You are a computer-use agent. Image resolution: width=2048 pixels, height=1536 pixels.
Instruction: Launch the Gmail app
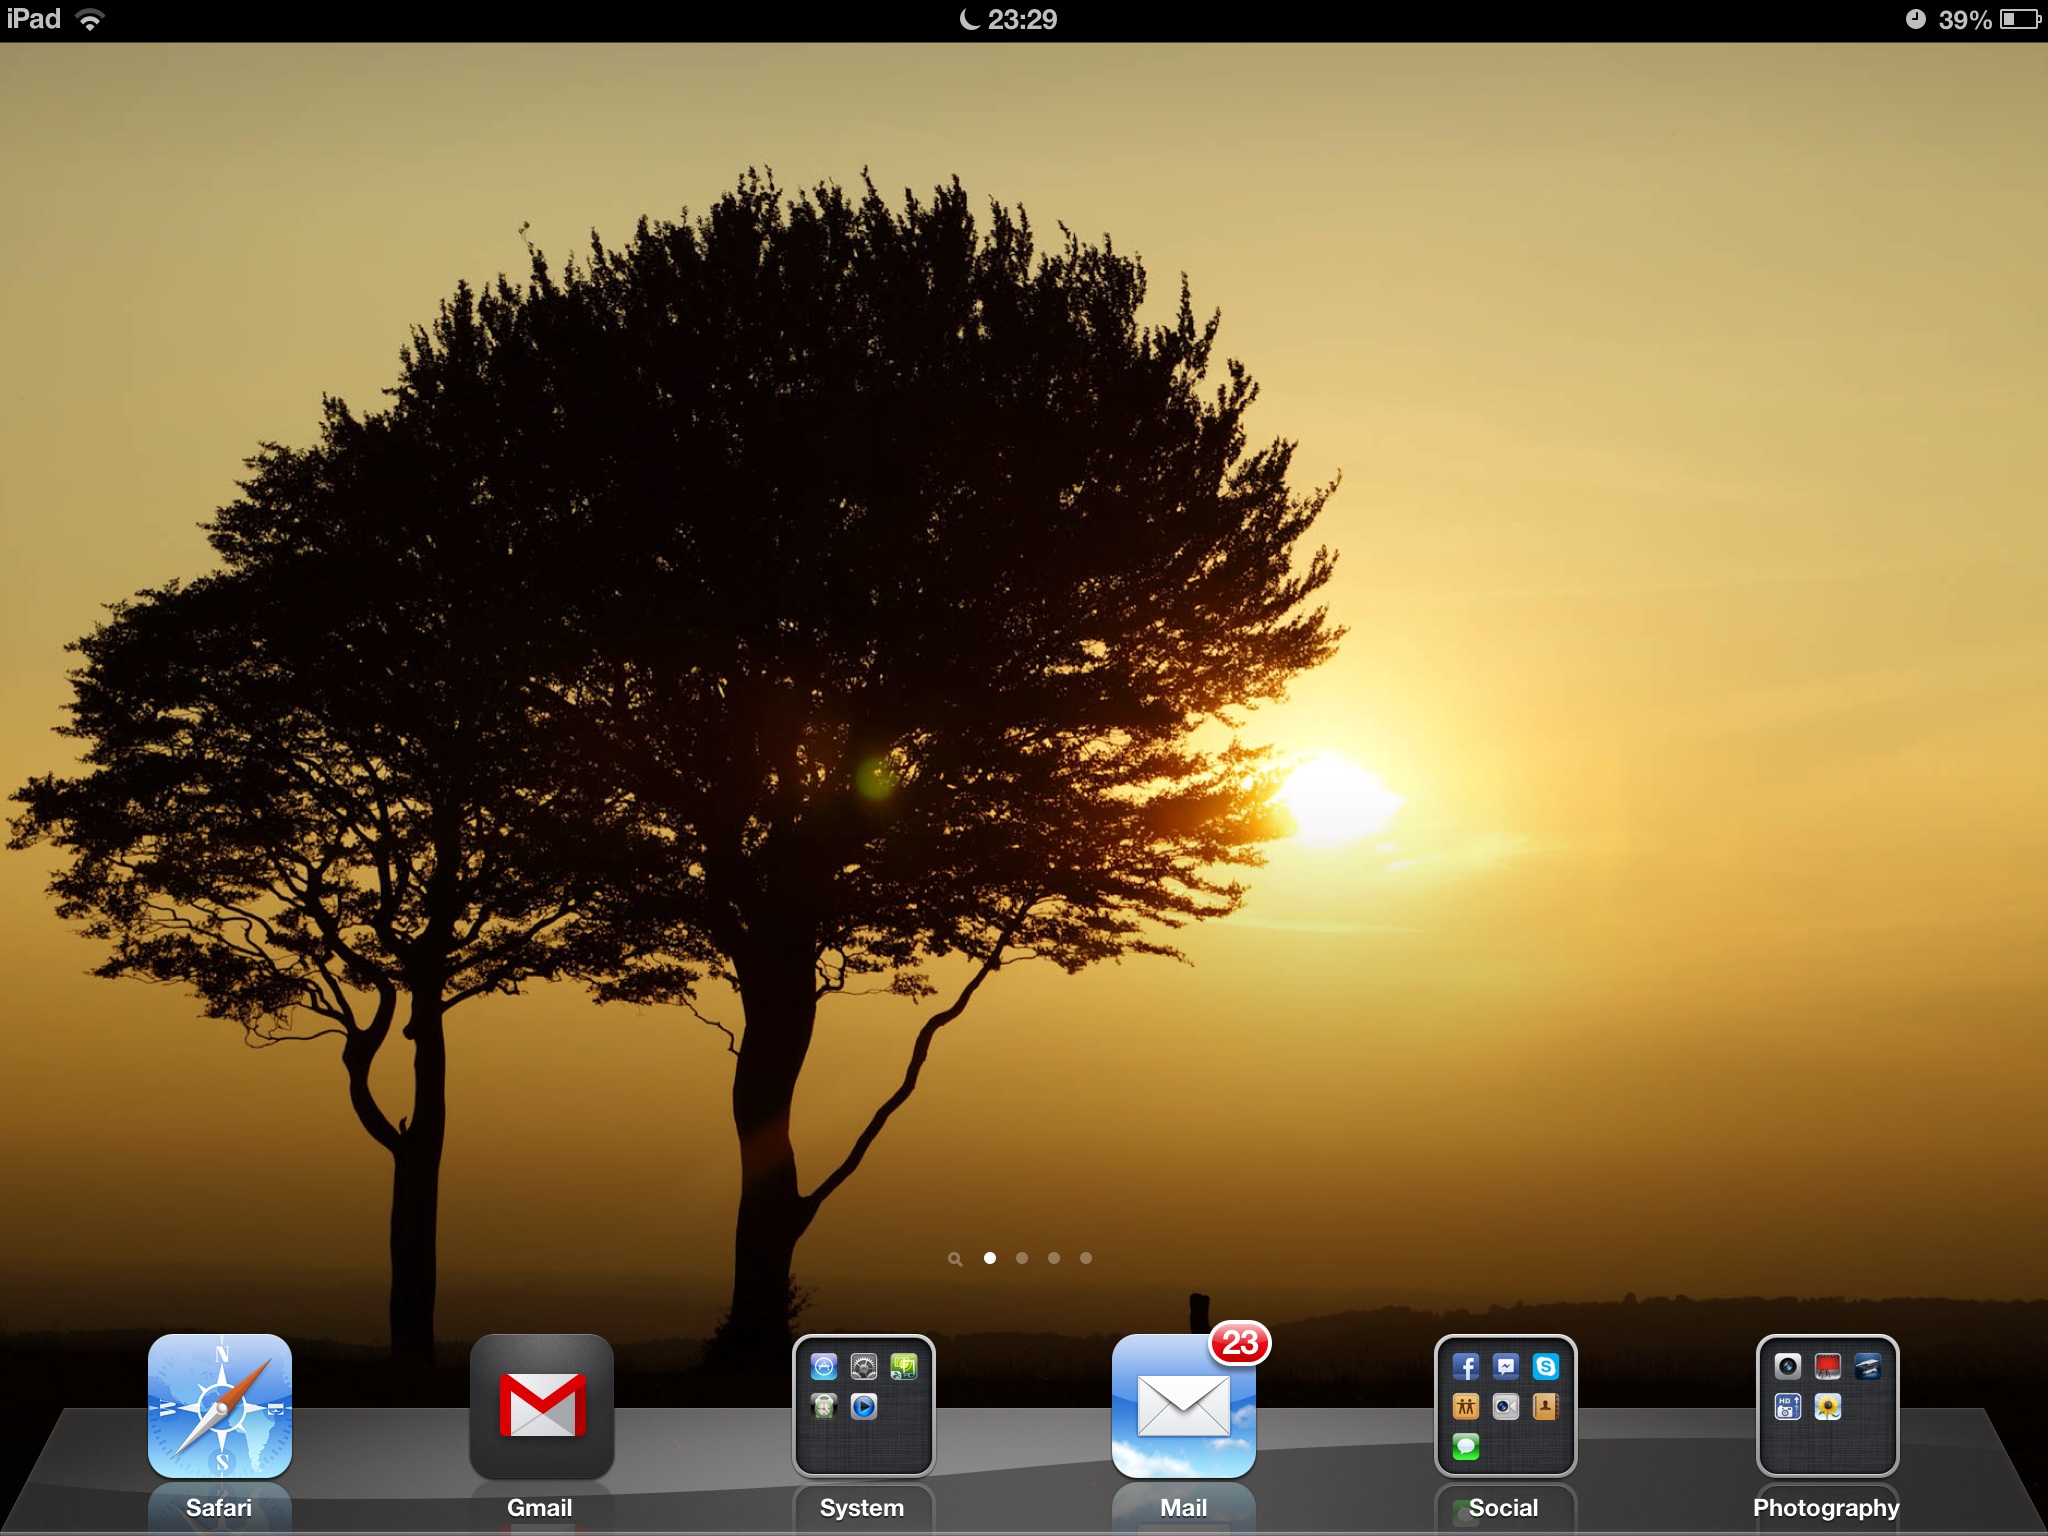click(541, 1406)
